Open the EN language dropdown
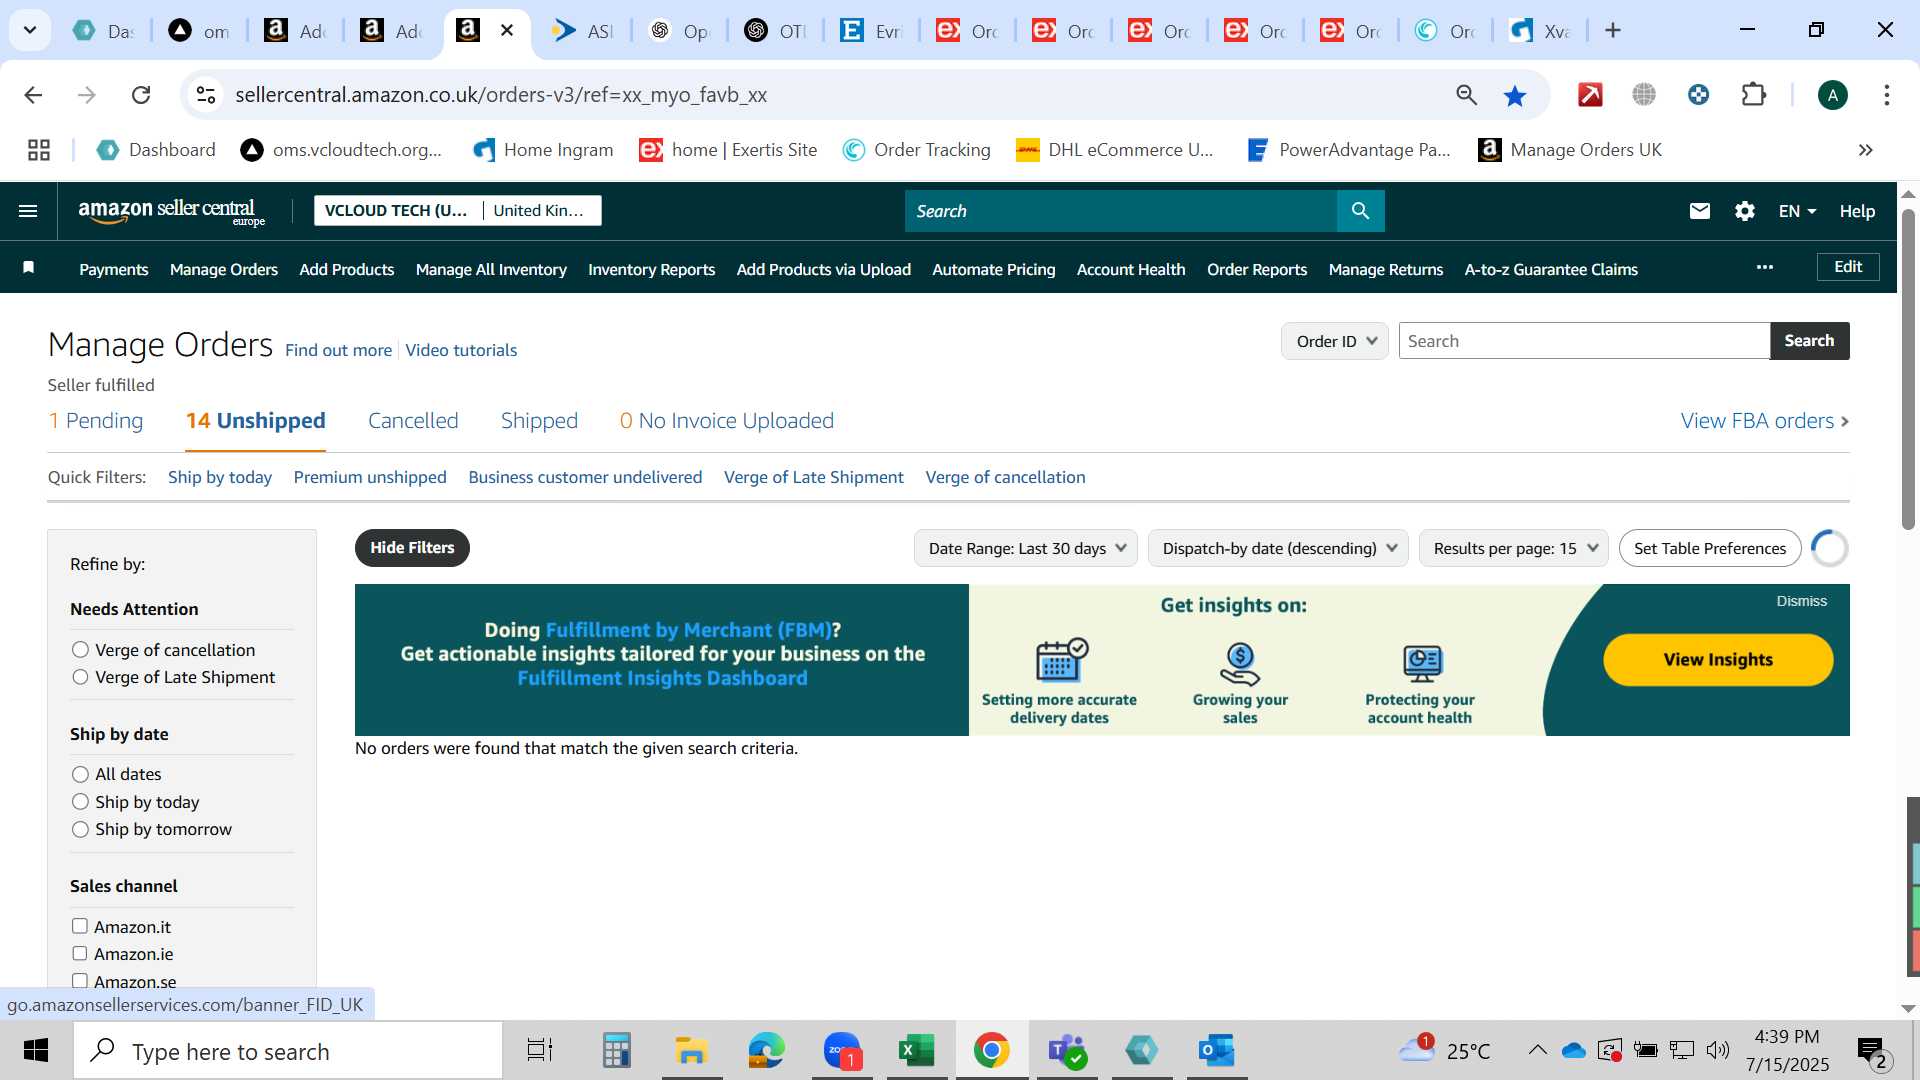 1797,211
